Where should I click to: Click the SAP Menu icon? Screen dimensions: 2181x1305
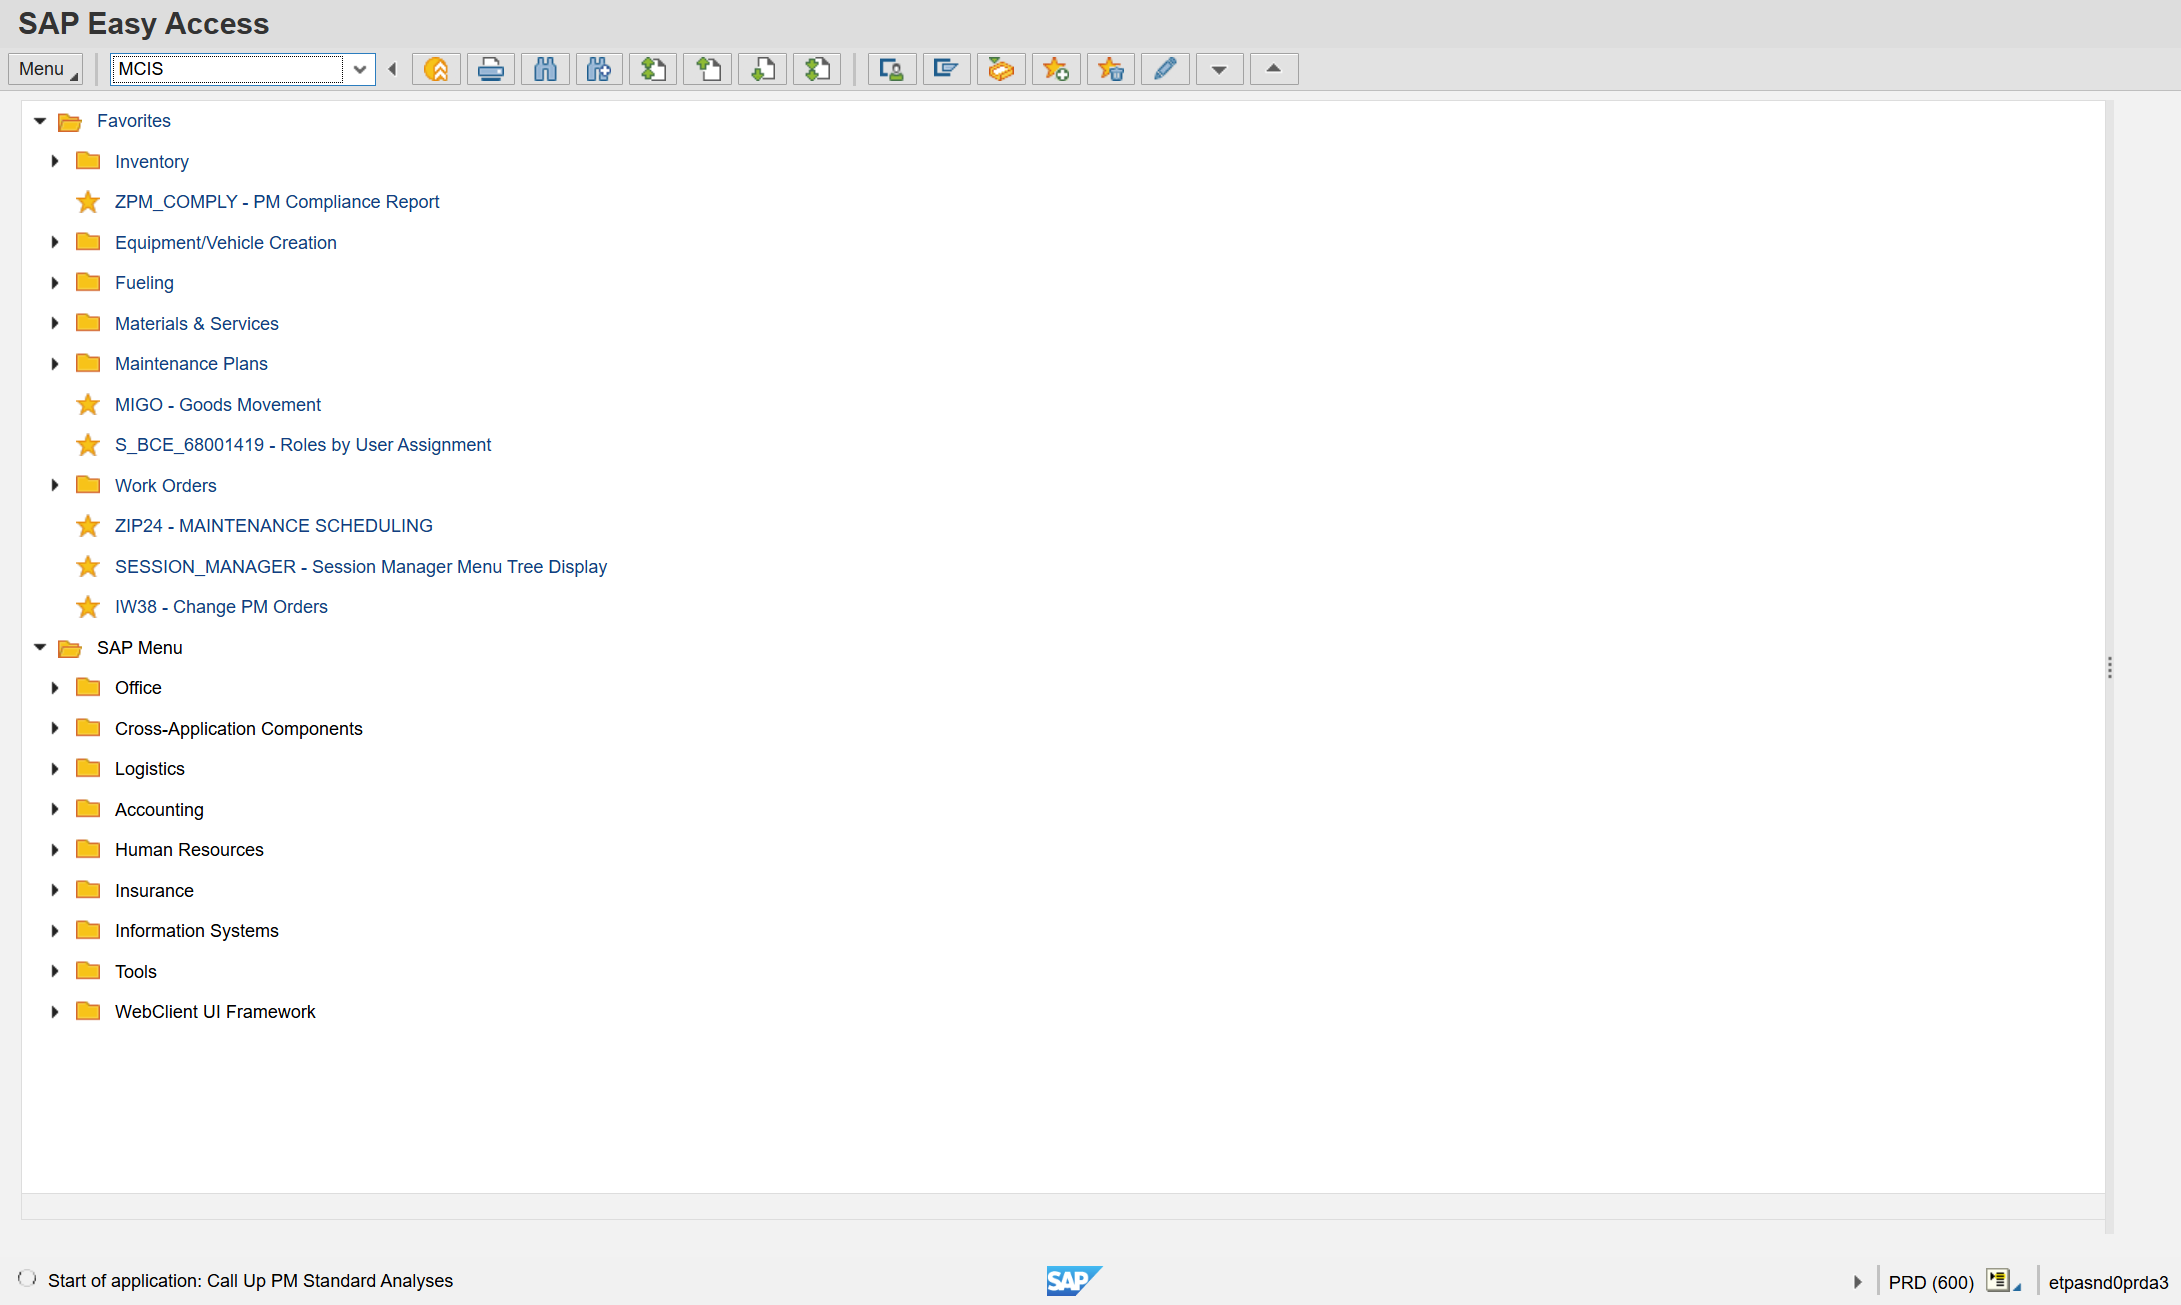(x=946, y=69)
